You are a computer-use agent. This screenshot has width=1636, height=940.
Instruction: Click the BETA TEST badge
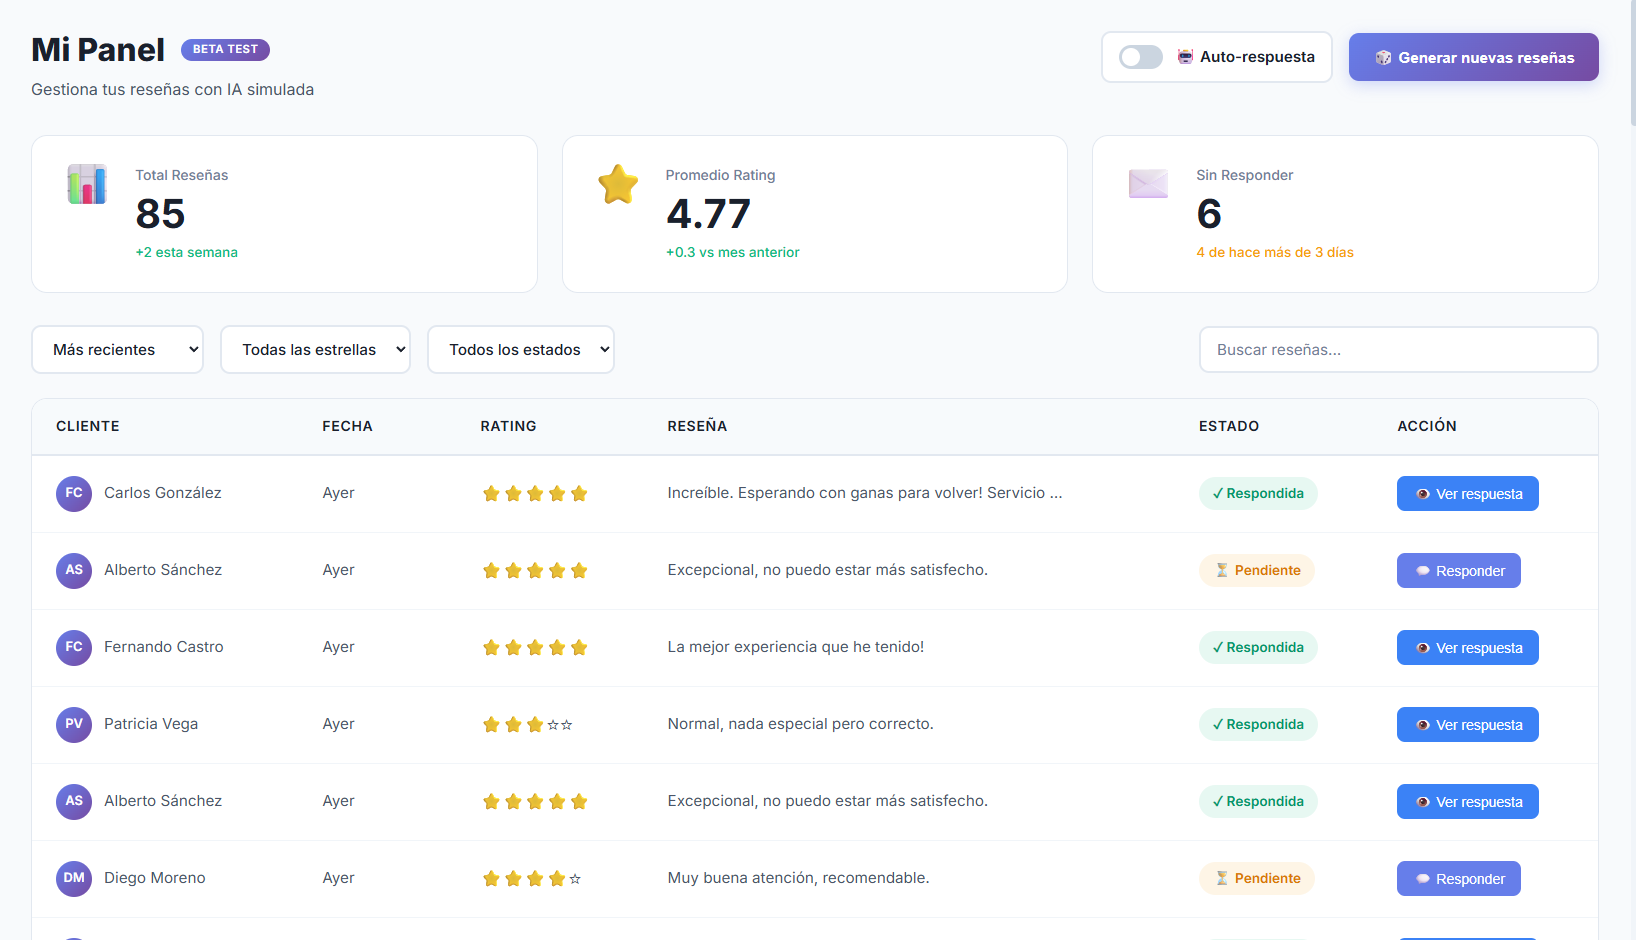225,49
